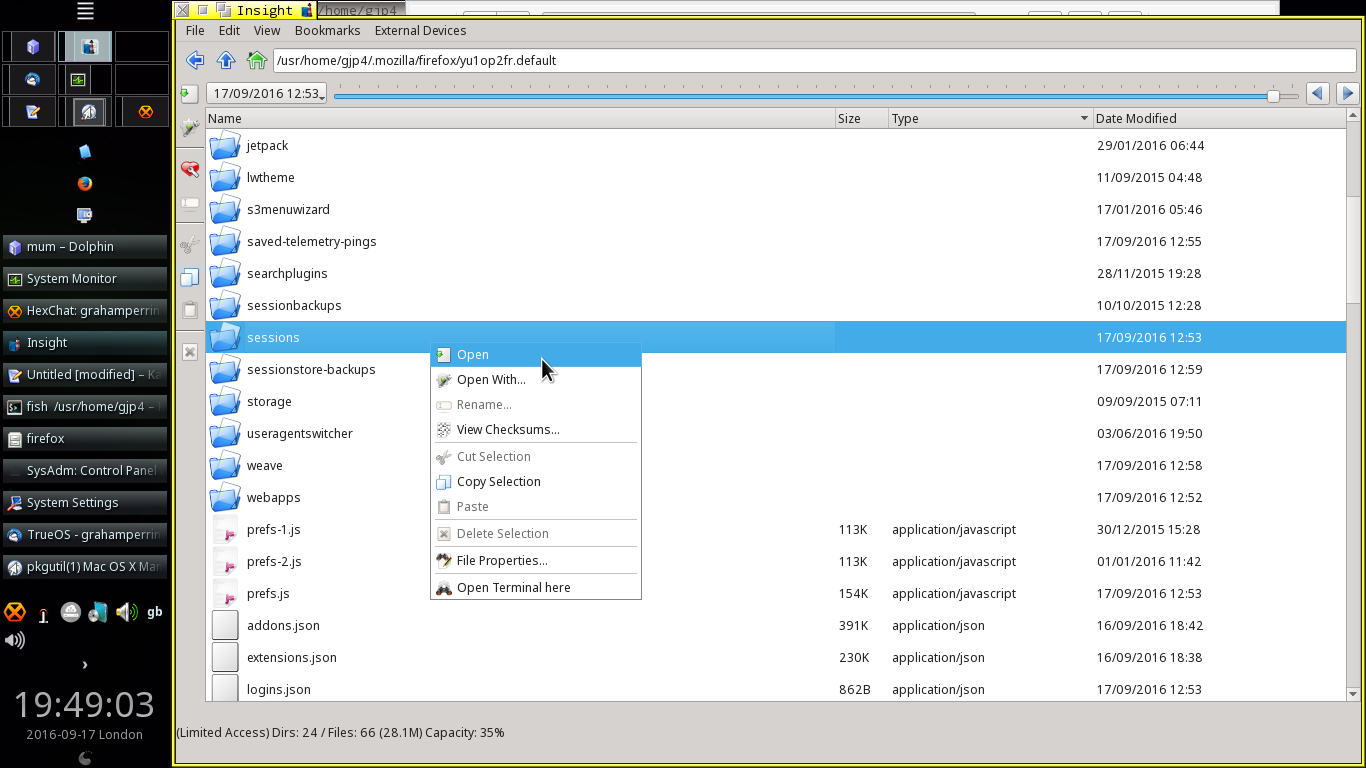Image resolution: width=1366 pixels, height=768 pixels.
Task: Switch to fish /usr/home/gjp4 terminal task
Action: tap(85, 407)
